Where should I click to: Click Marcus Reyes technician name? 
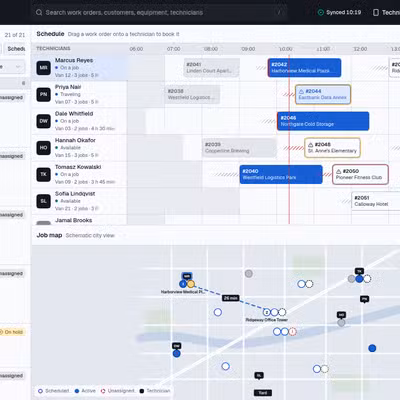click(74, 60)
